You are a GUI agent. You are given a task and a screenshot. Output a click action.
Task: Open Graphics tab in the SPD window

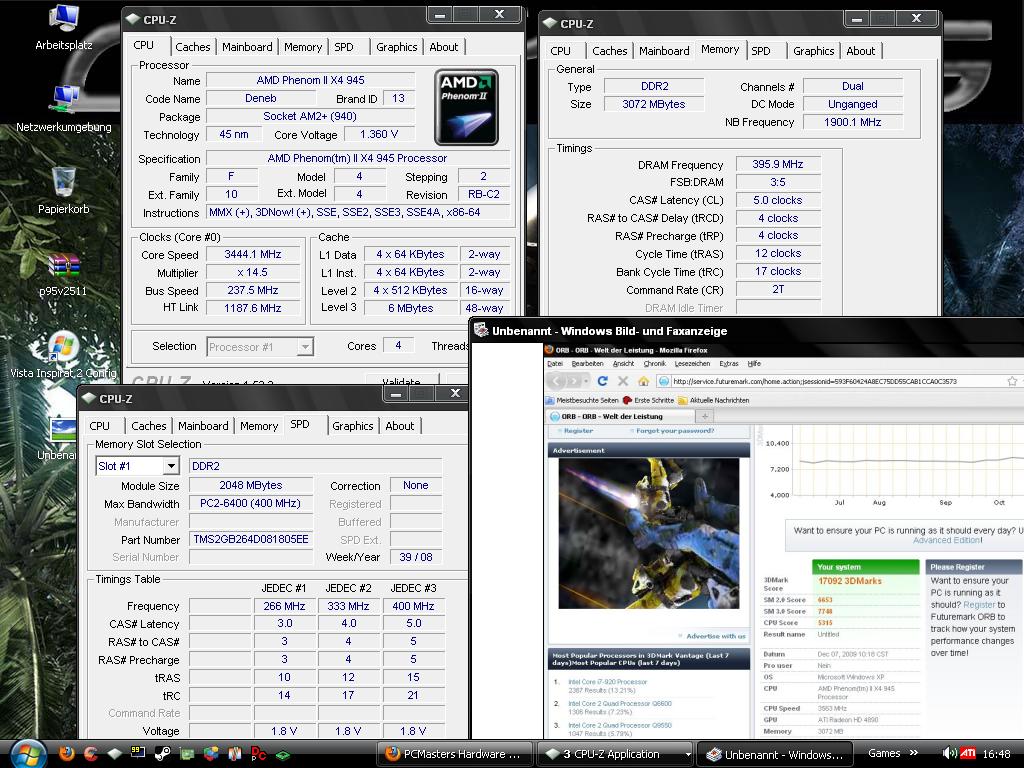353,426
